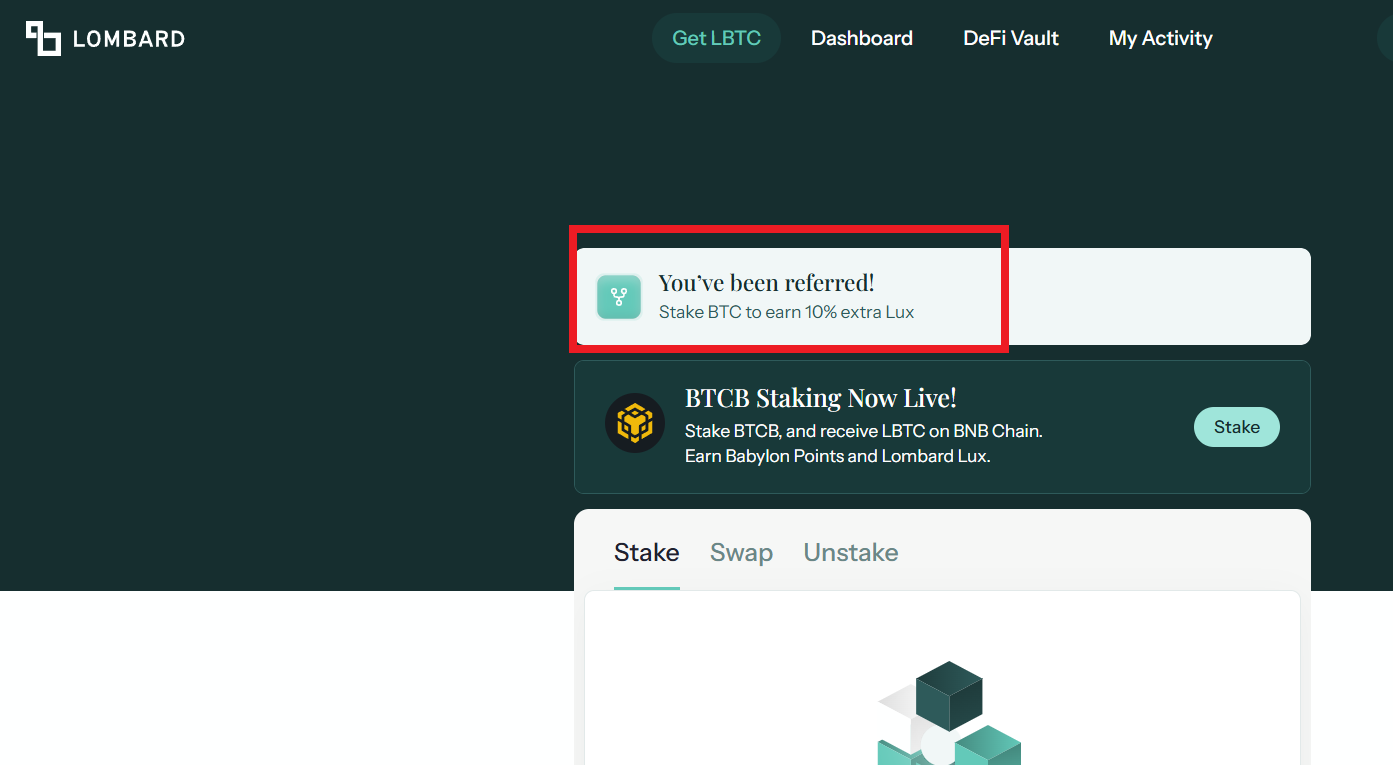
Task: Click "Earn Babylon Points and Lombard Lux." text
Action: [837, 456]
